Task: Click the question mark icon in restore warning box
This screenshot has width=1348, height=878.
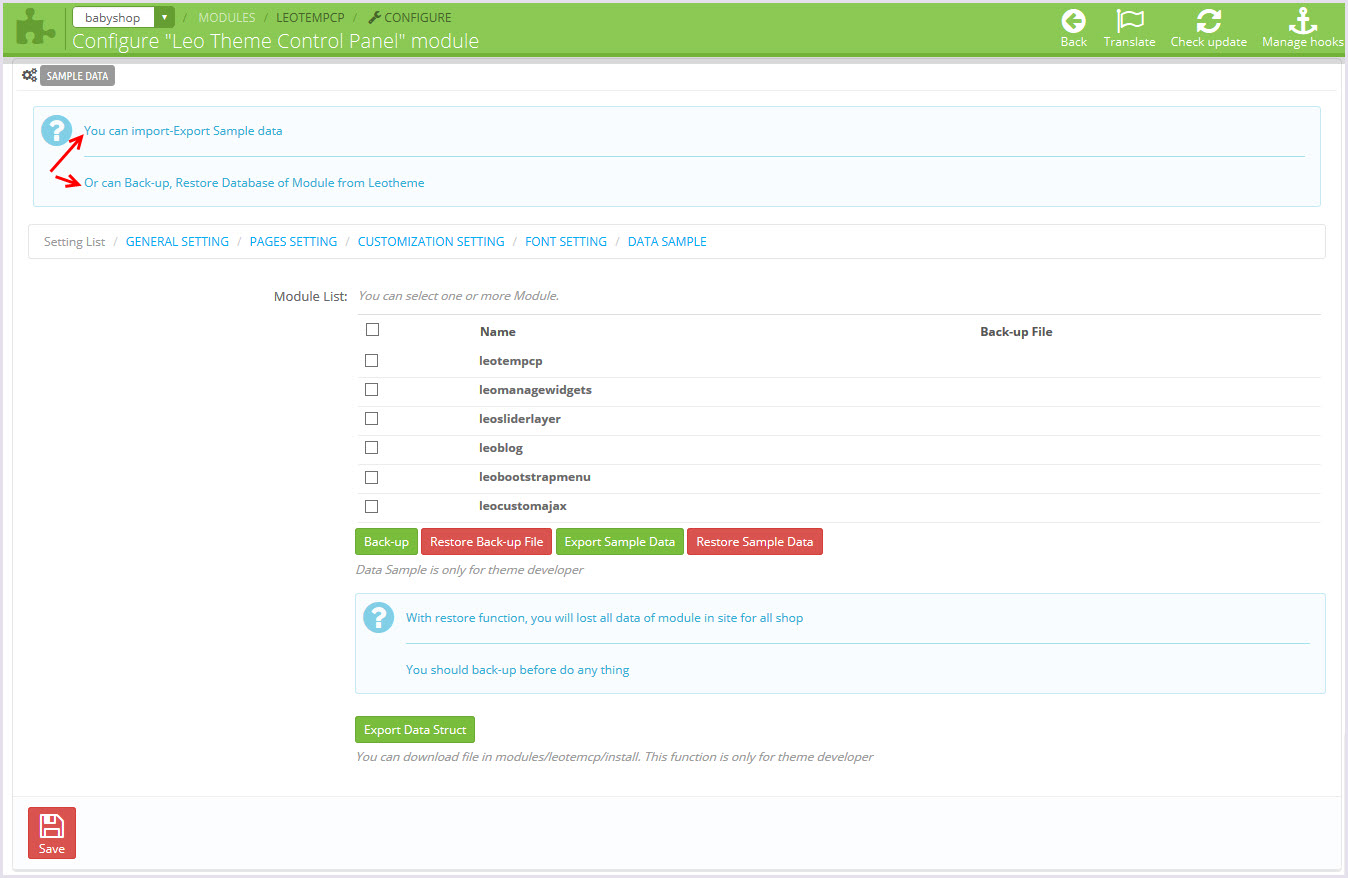Action: (x=378, y=617)
